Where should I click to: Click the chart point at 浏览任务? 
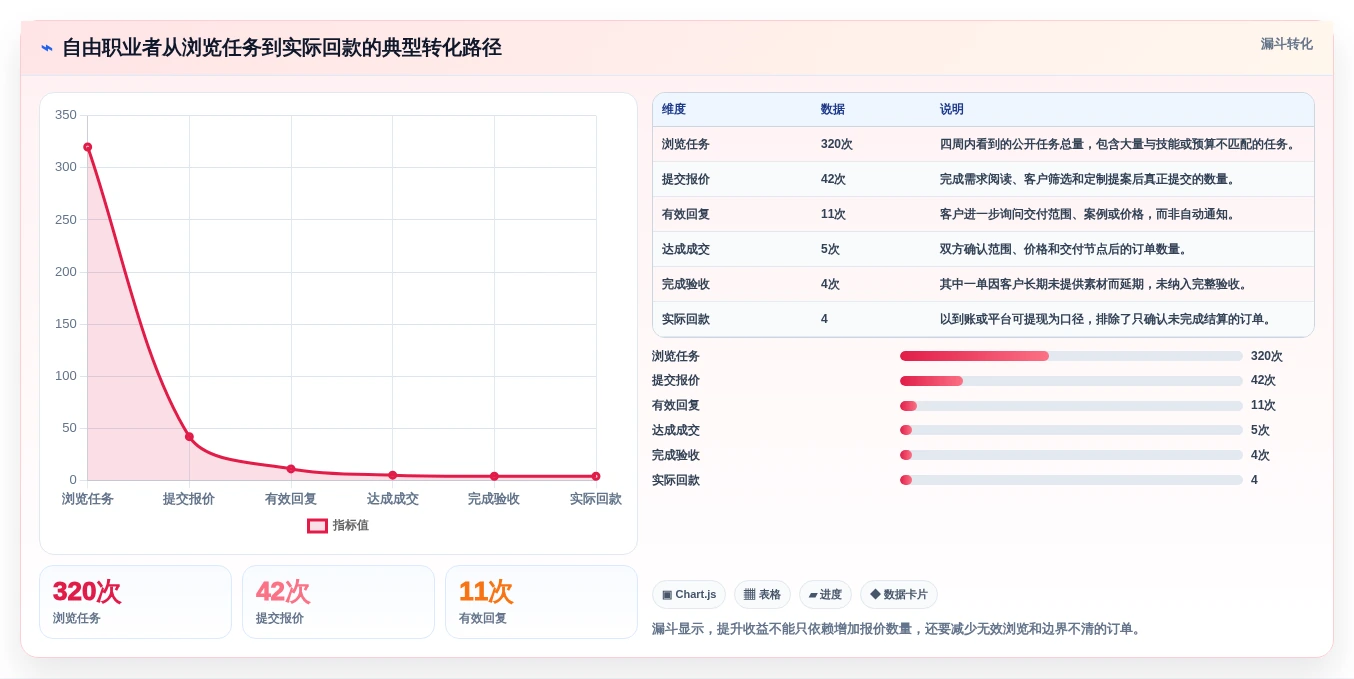click(87, 147)
